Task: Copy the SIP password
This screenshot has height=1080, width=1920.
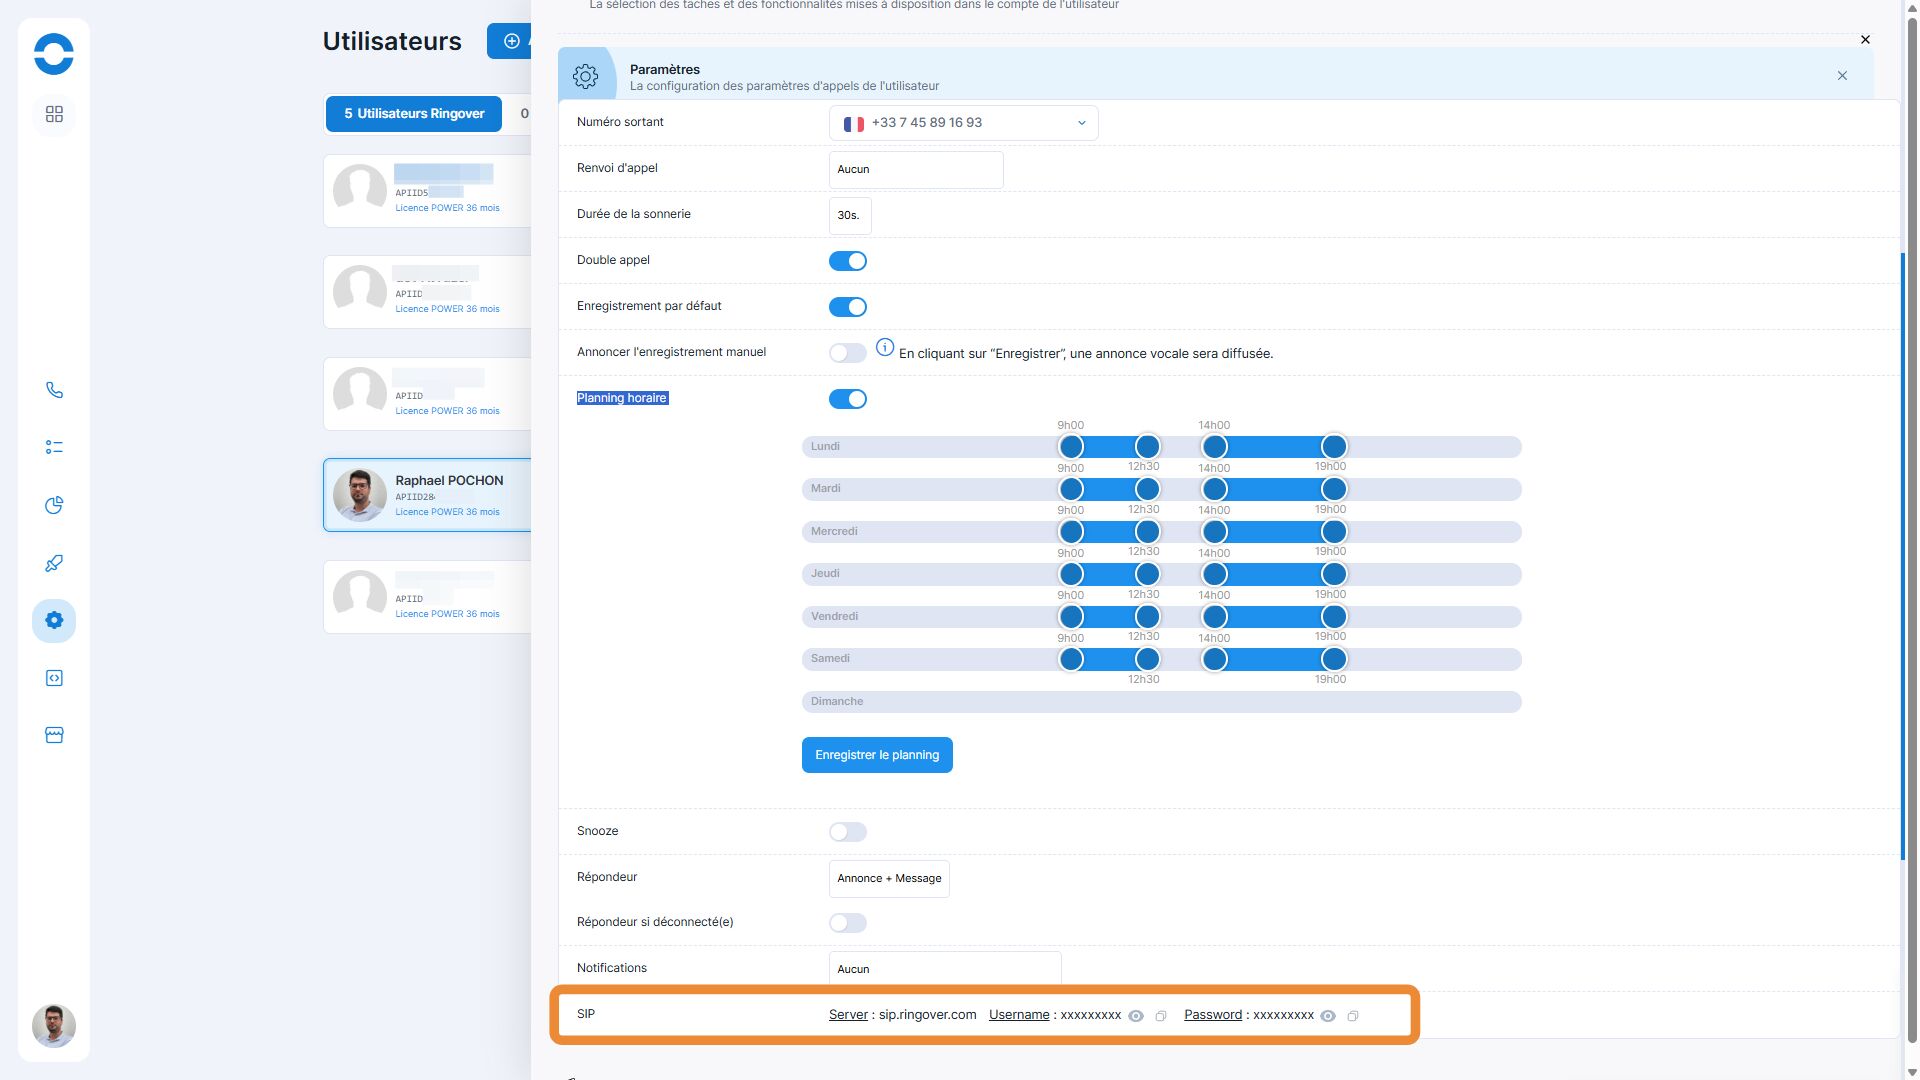Action: click(x=1353, y=1016)
